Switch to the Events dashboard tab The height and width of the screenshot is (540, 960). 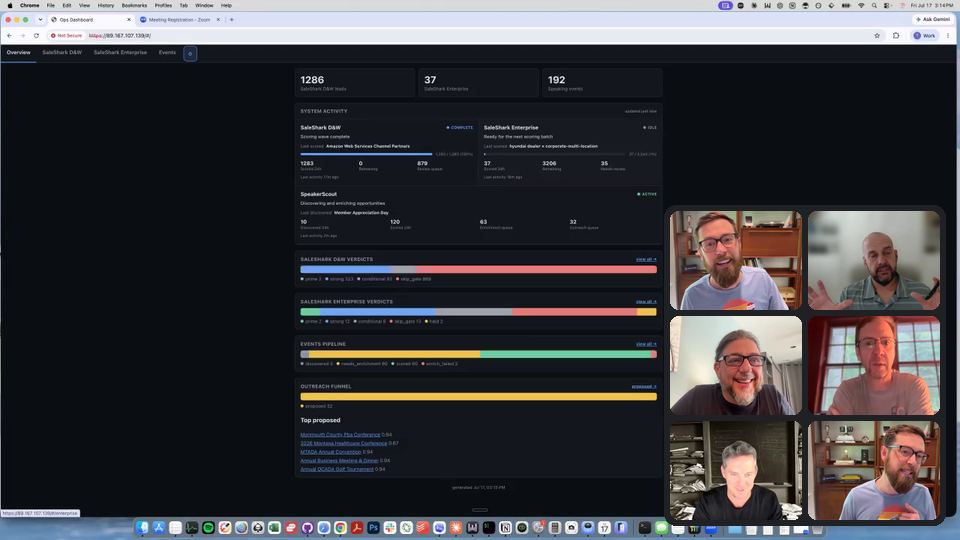click(167, 53)
